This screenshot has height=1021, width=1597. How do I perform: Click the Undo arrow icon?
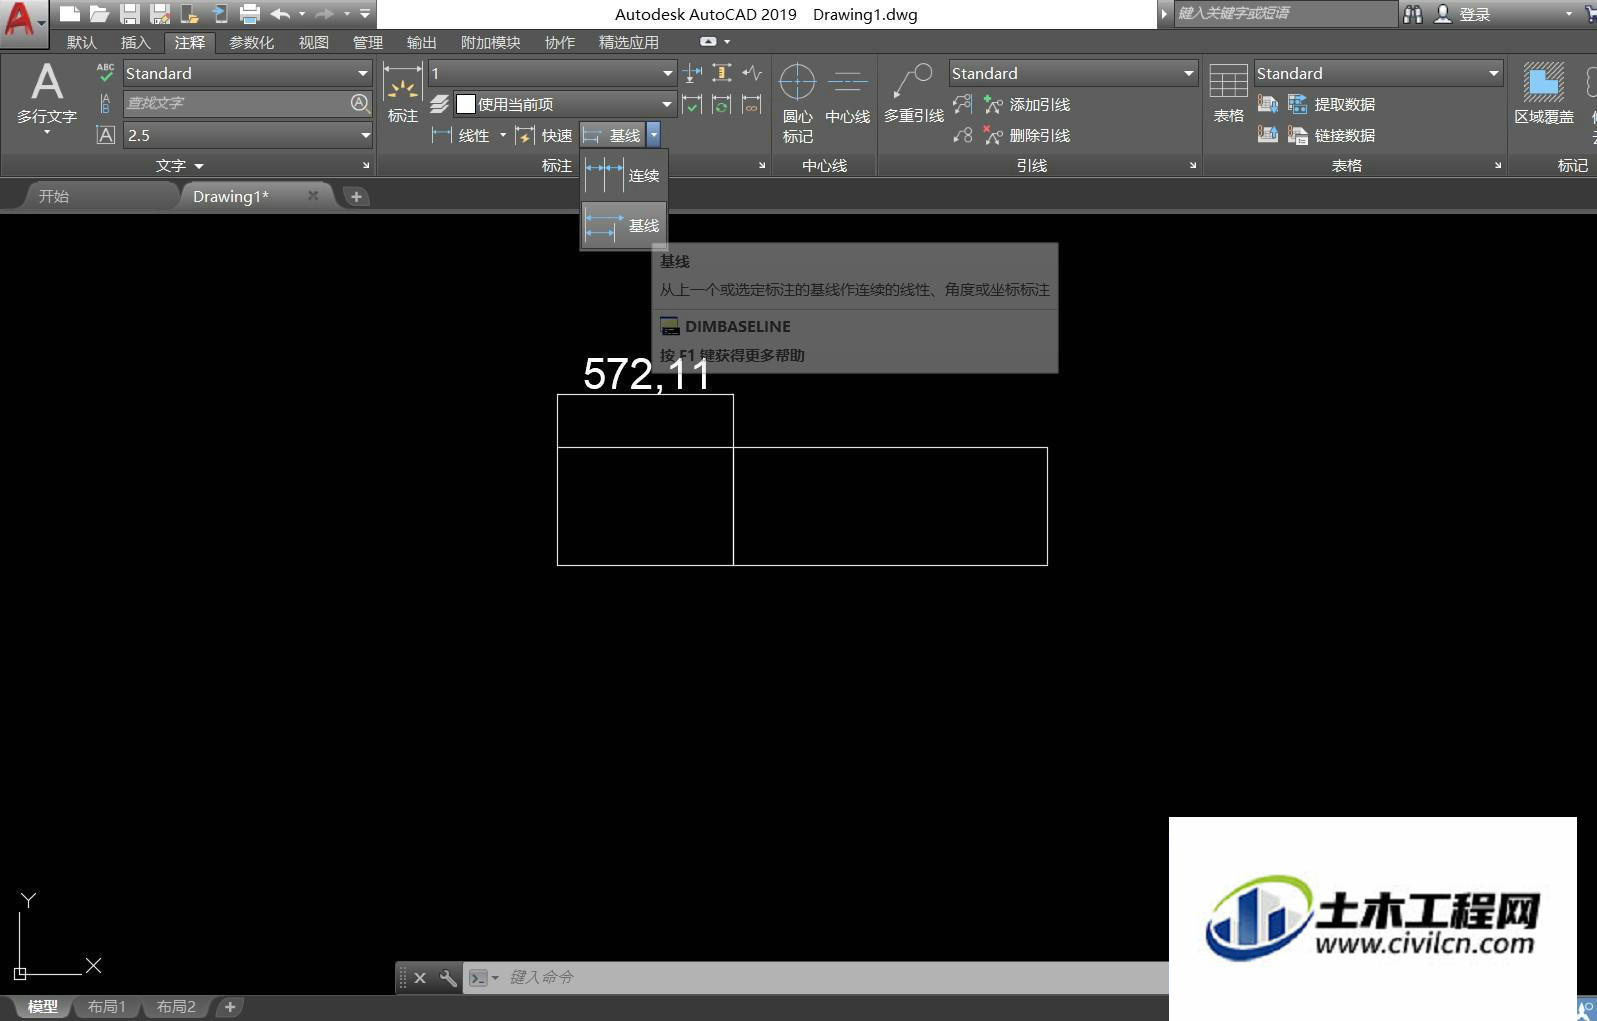tap(280, 14)
